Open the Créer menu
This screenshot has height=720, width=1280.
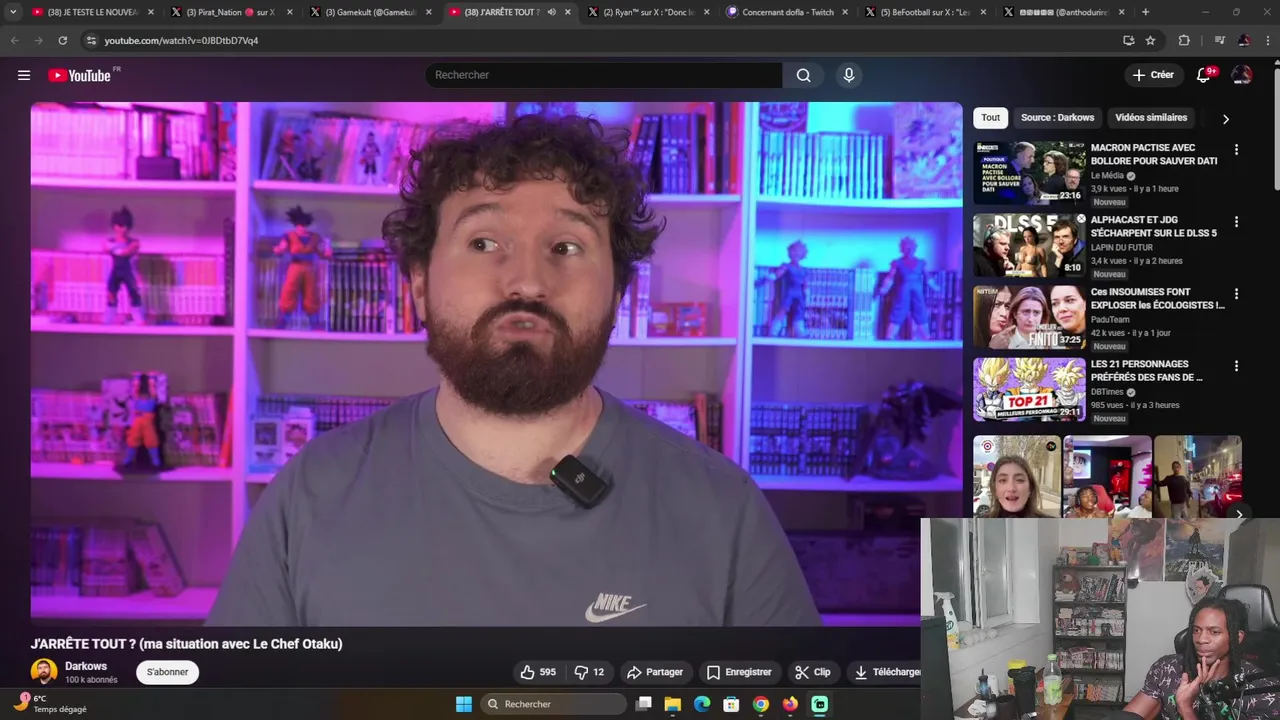pos(1152,75)
